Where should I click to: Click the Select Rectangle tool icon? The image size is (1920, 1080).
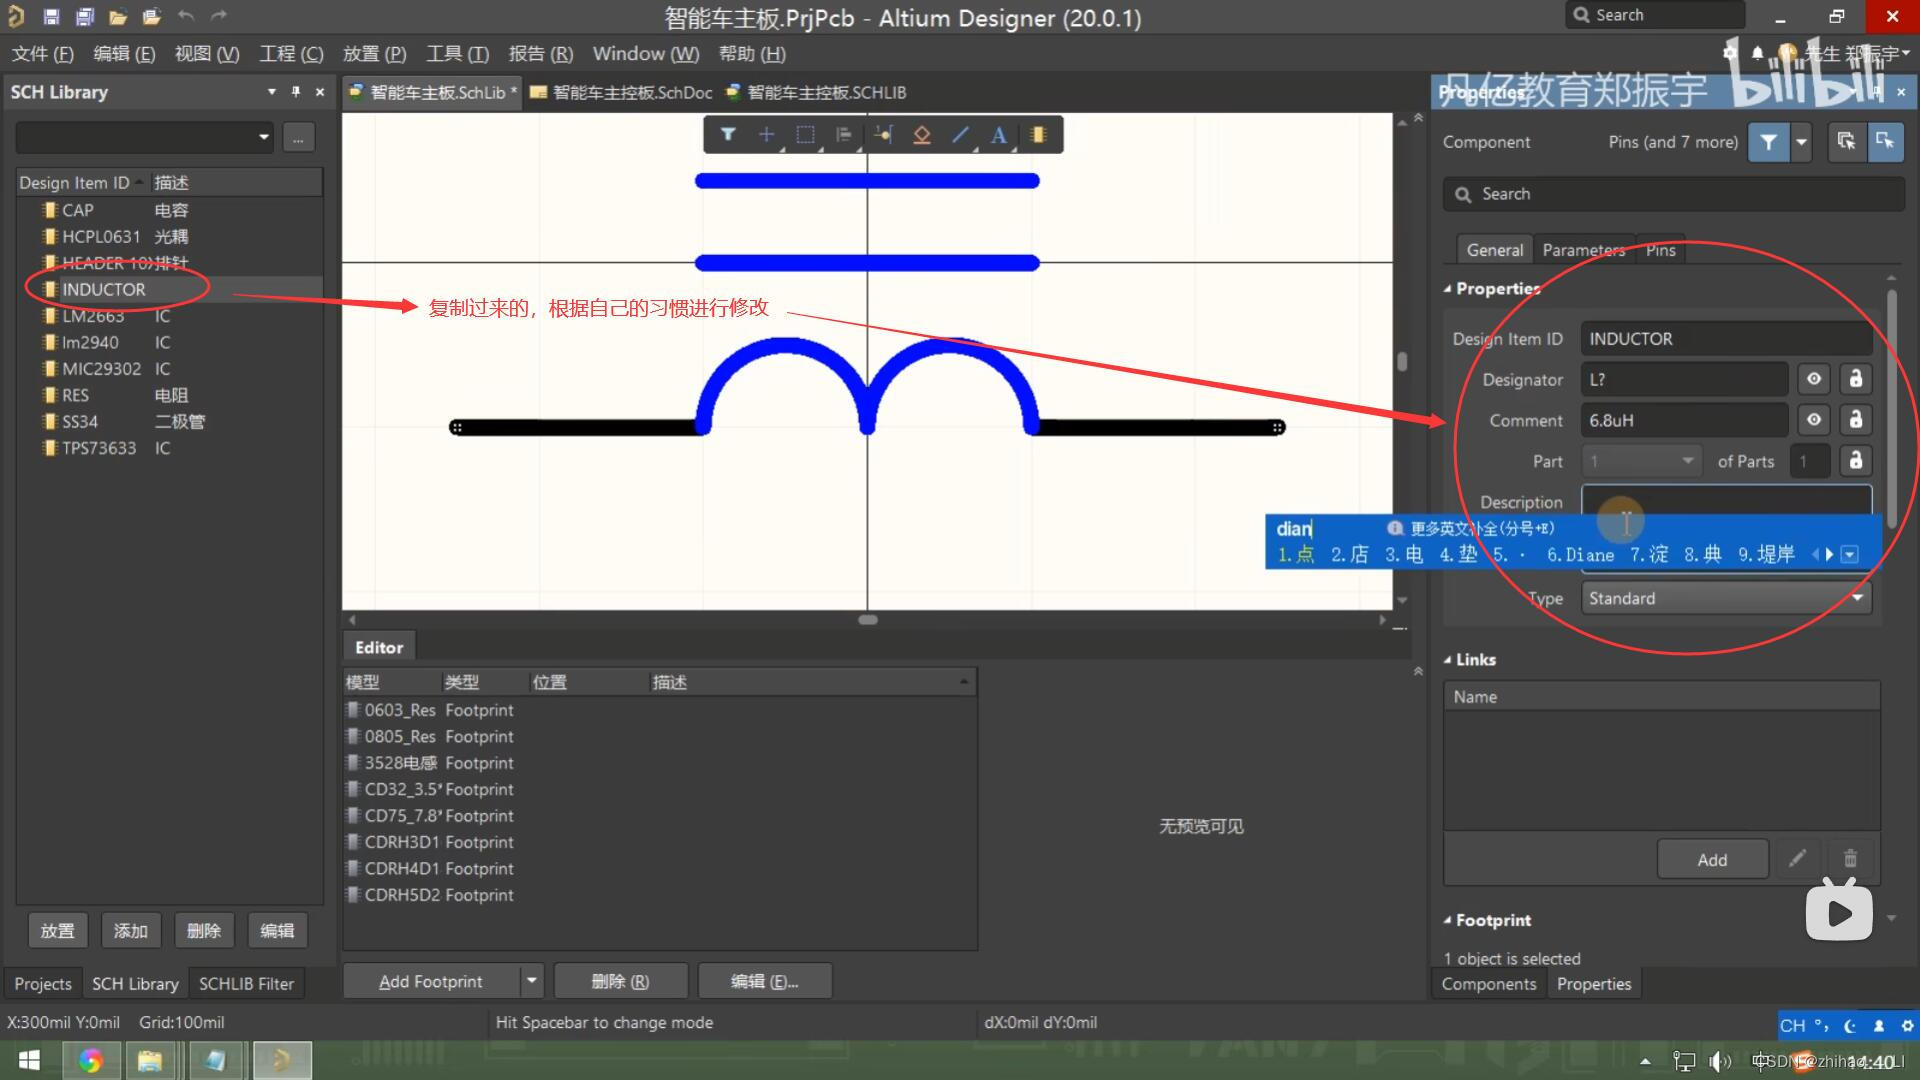pyautogui.click(x=805, y=135)
